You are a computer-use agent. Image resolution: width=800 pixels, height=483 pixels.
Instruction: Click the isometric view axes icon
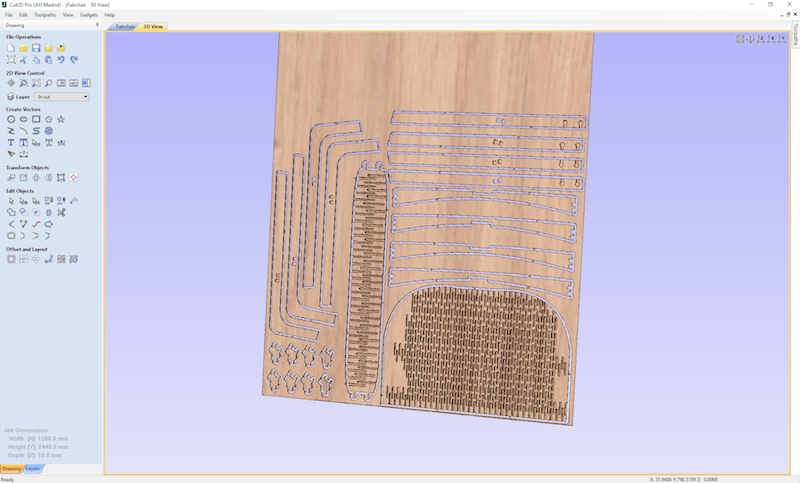coord(751,39)
